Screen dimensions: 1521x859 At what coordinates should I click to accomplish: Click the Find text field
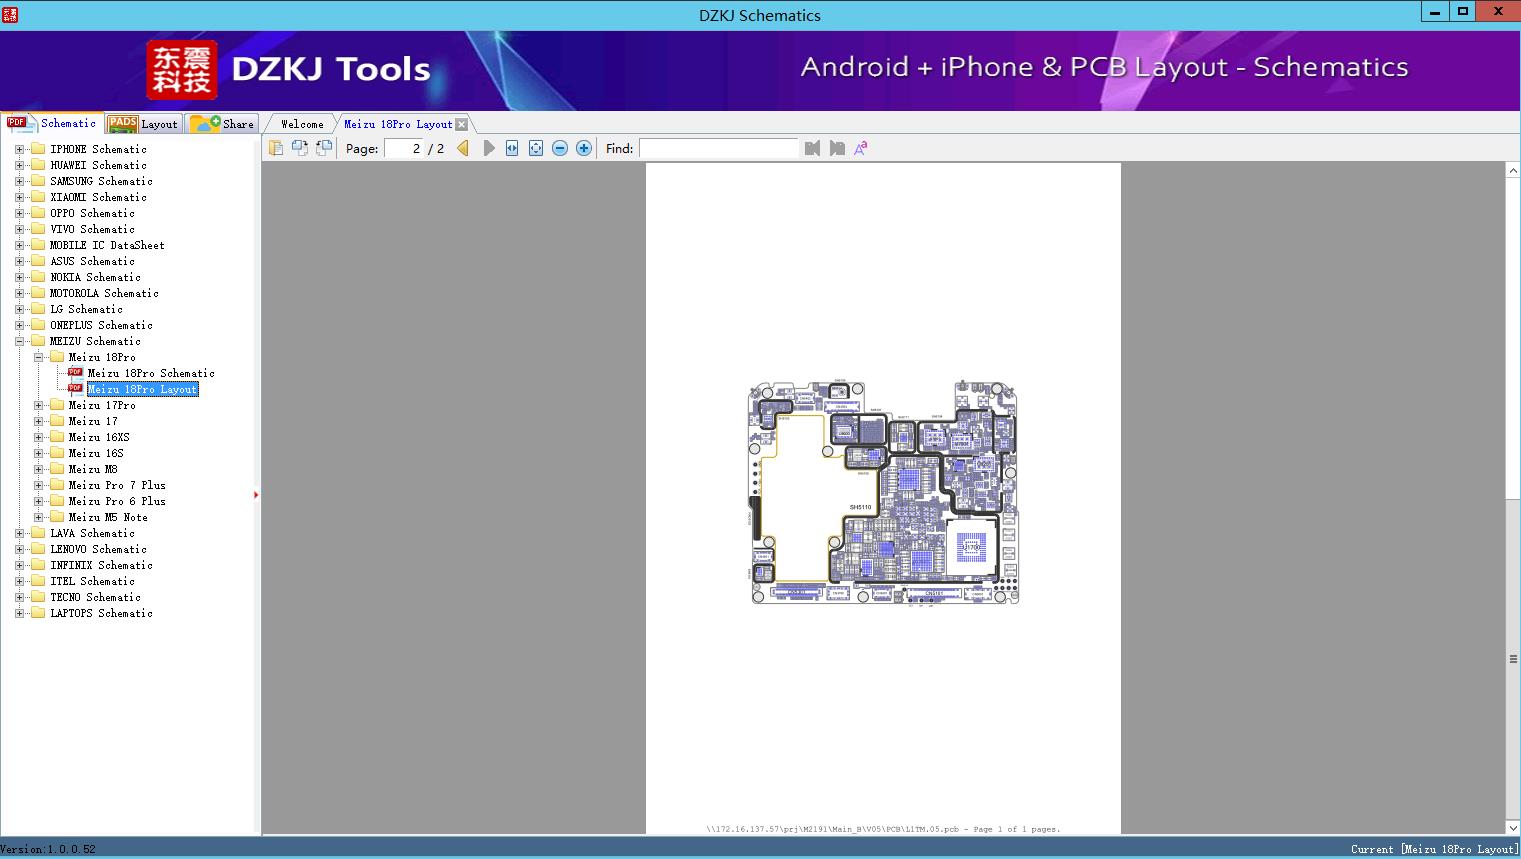coord(719,148)
